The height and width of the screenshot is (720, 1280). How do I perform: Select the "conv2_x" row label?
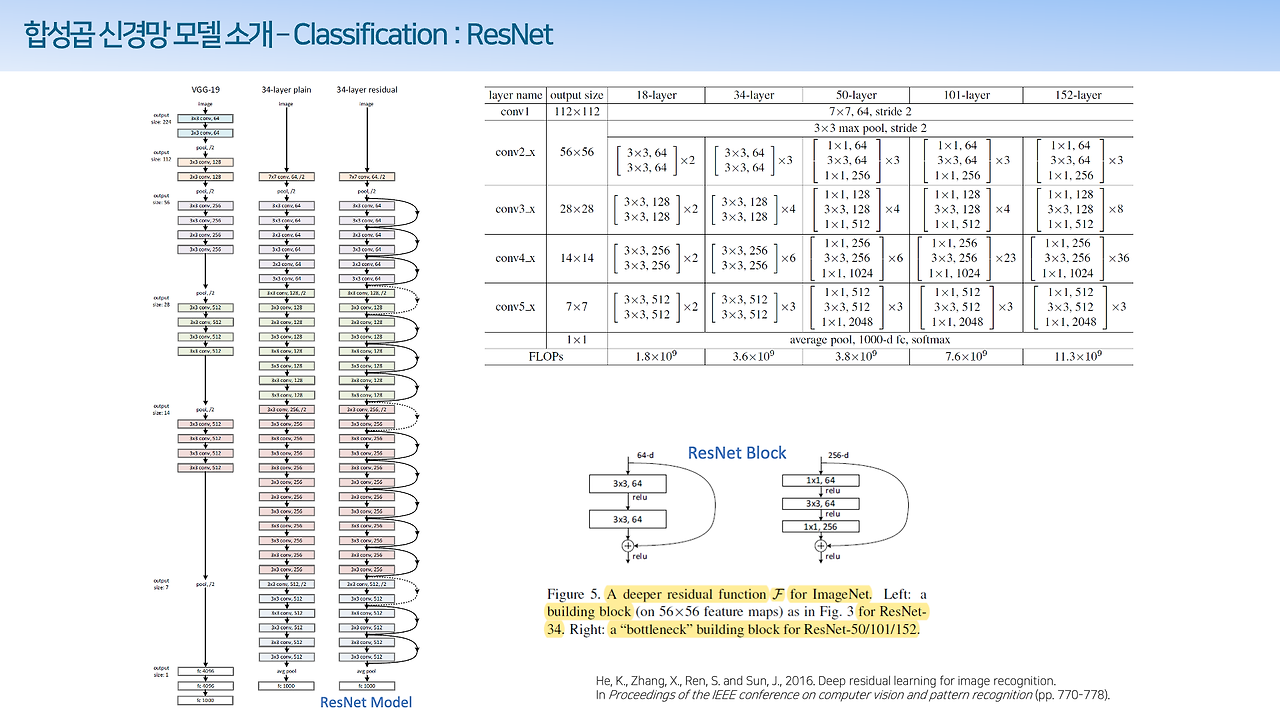tap(516, 153)
